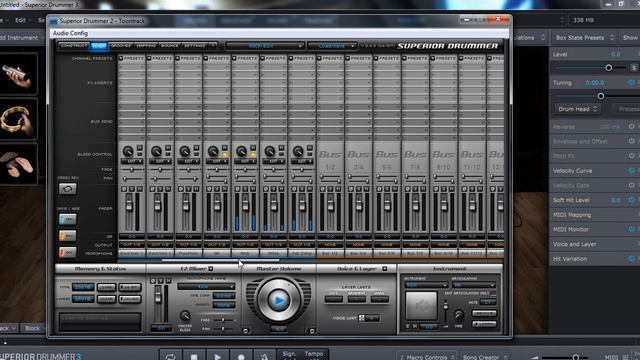Viewport: 640px width, 360px height.
Task: Click the S icon right of the Level slider
Action: (634, 68)
